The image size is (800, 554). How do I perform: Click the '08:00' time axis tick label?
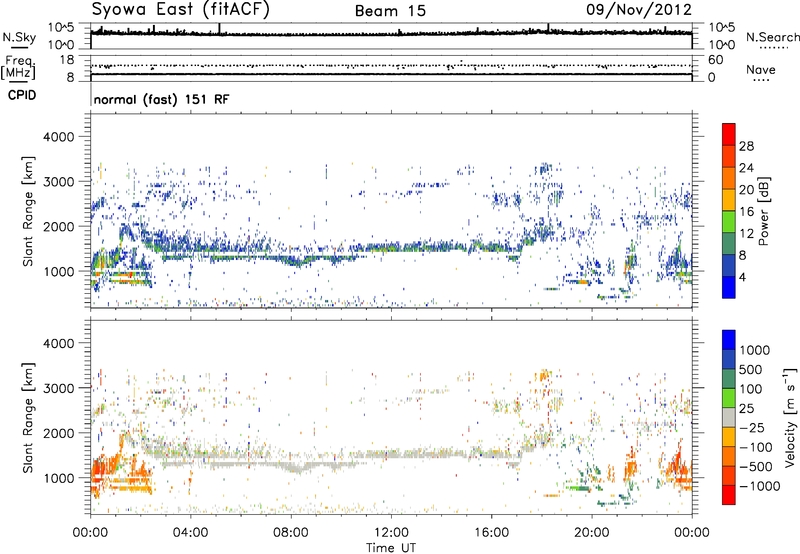click(291, 533)
